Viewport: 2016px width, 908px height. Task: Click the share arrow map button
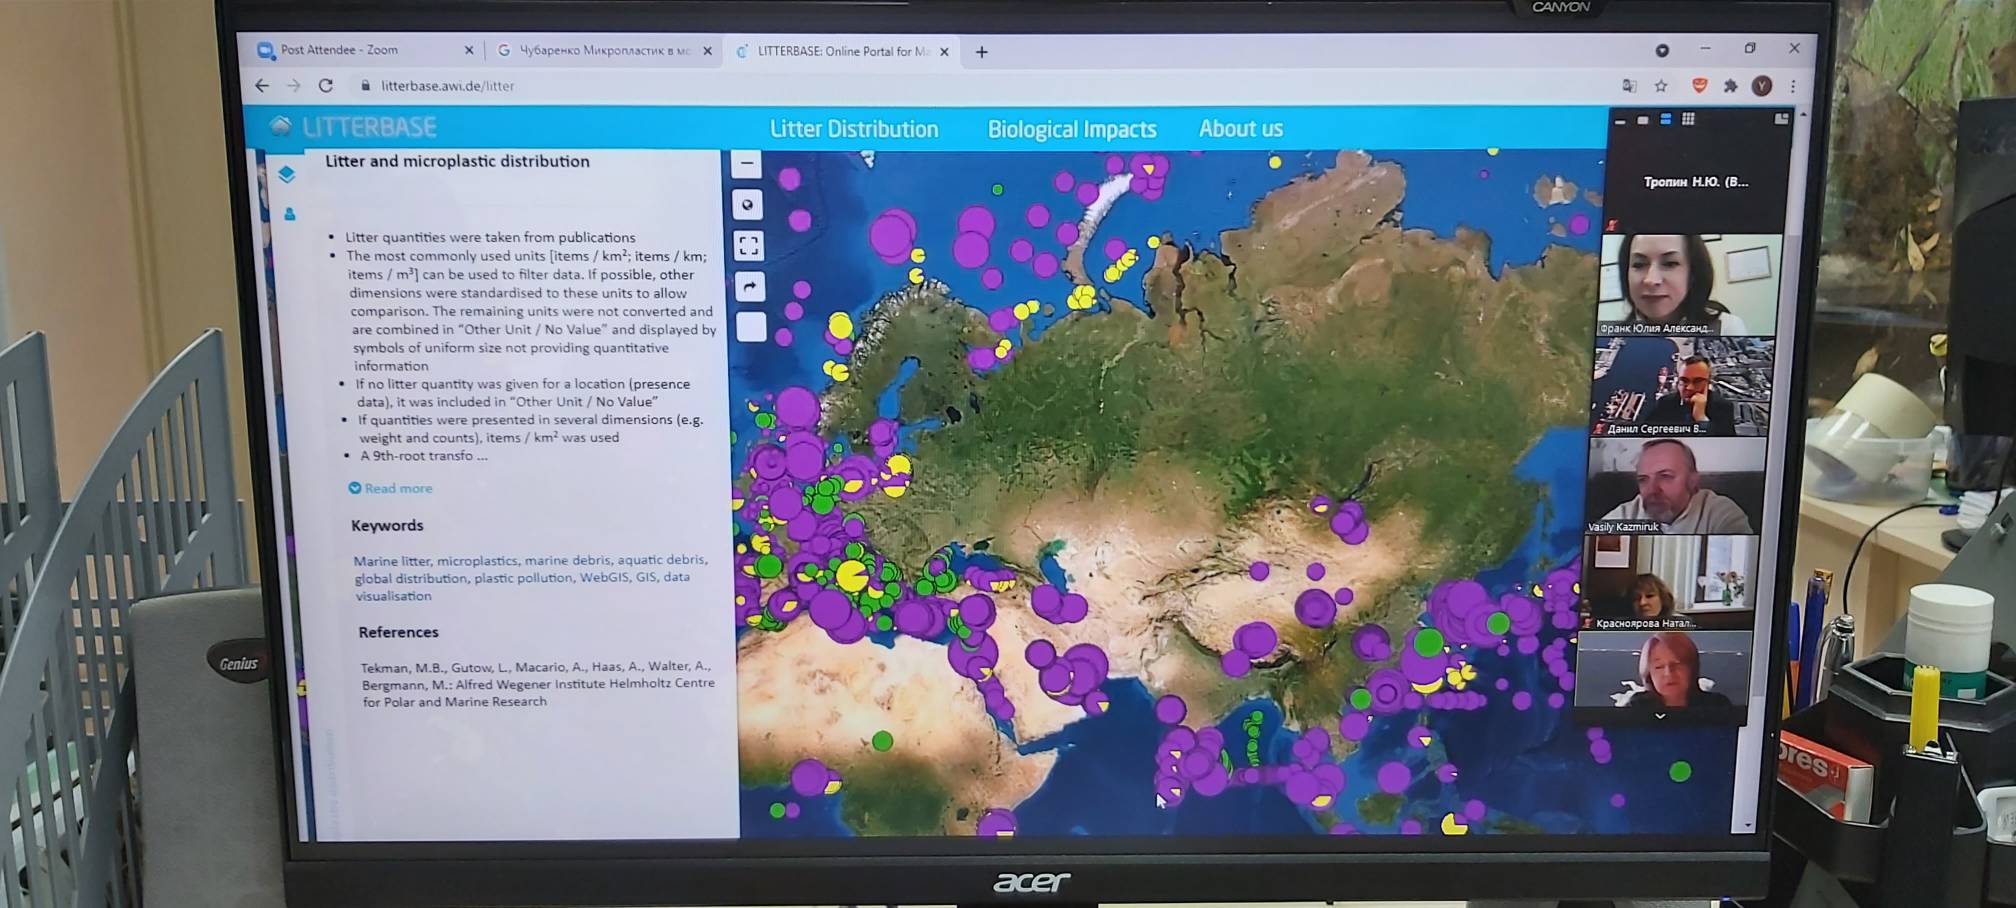750,287
